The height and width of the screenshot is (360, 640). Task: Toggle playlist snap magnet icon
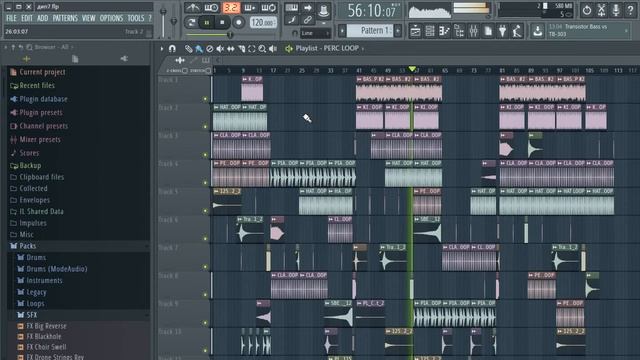[172, 49]
